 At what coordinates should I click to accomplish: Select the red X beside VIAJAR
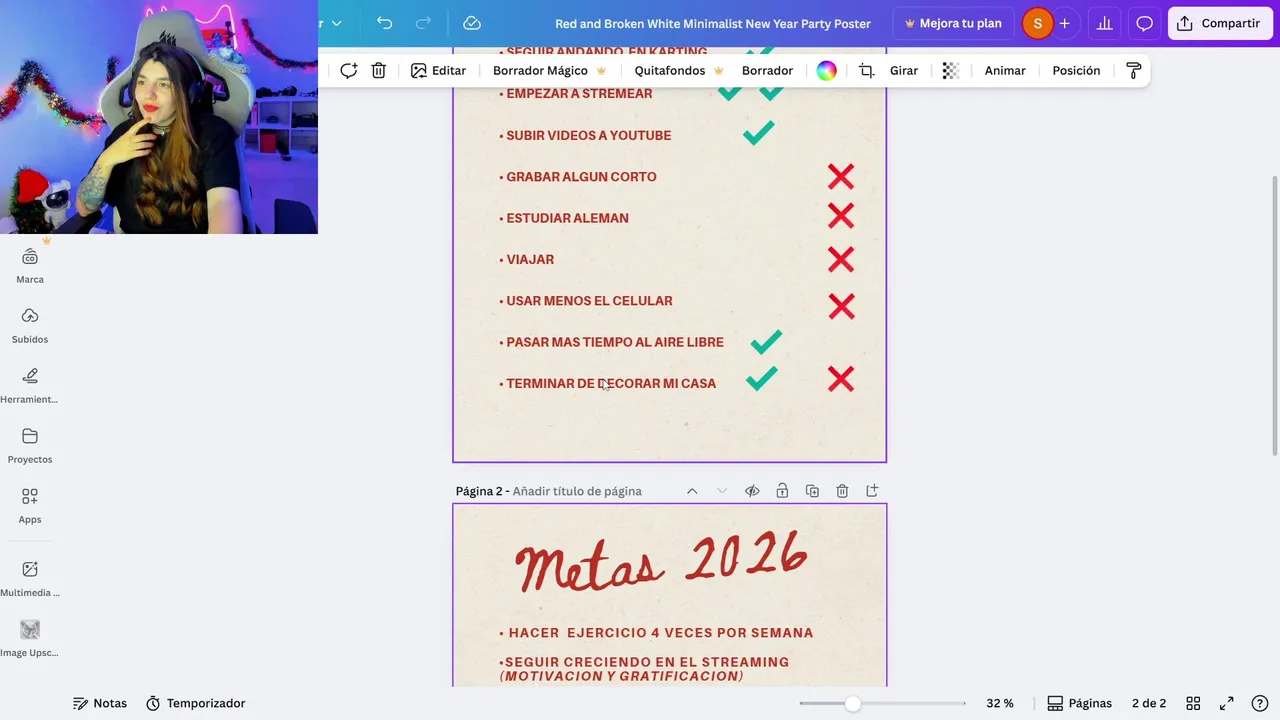[x=841, y=260]
